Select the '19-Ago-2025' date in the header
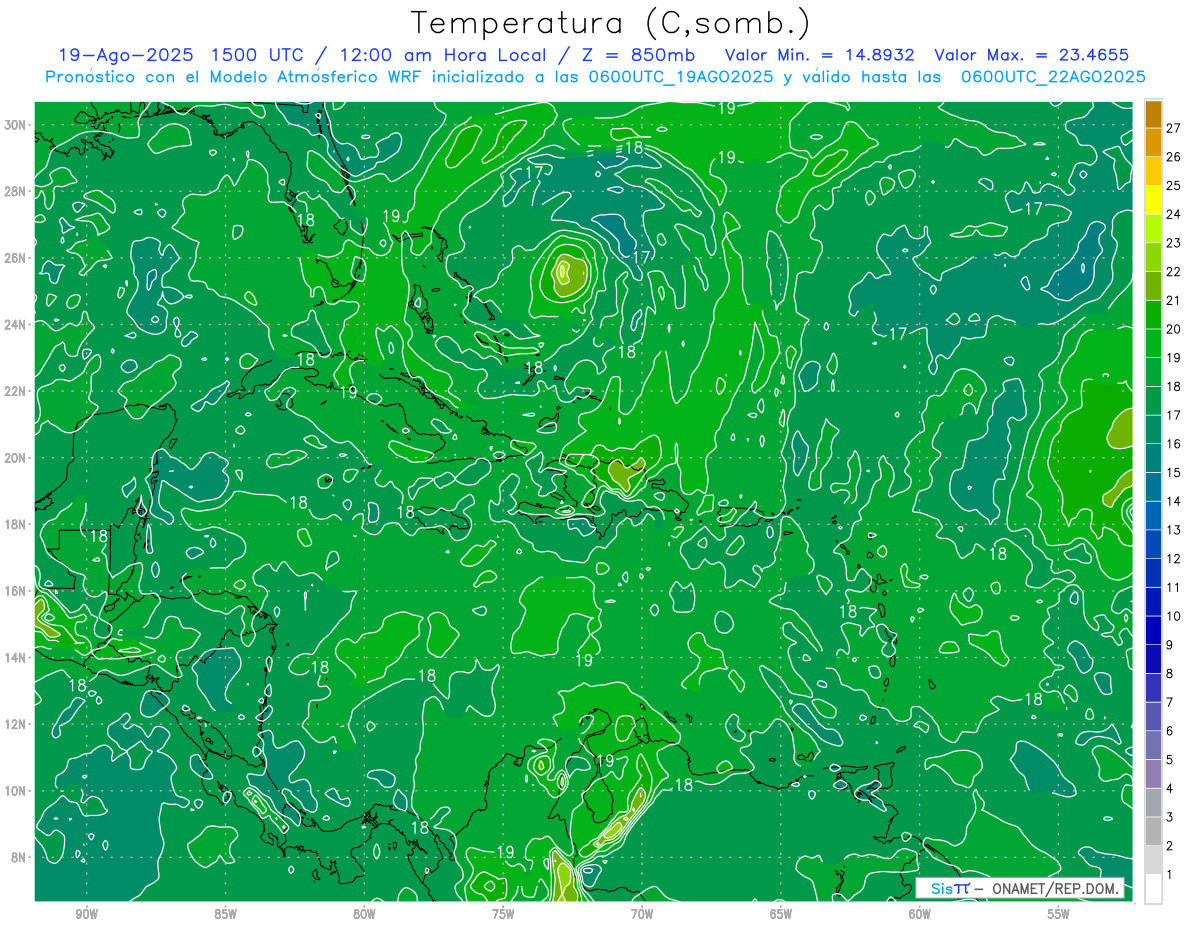Image resolution: width=1200 pixels, height=927 pixels. 124,55
